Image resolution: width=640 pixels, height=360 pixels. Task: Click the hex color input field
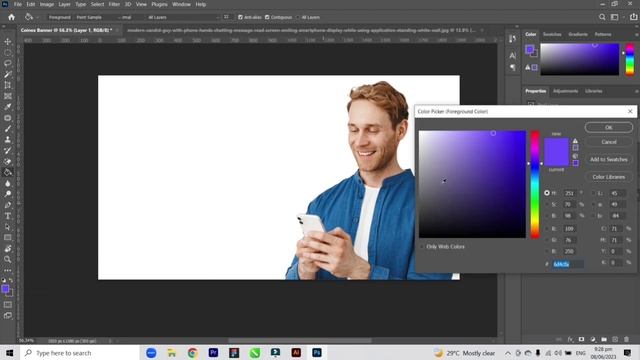[x=568, y=264]
